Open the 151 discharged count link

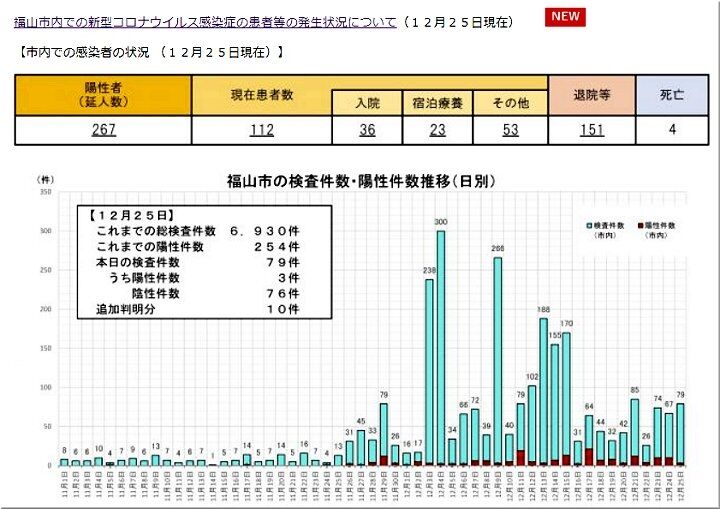coord(591,130)
